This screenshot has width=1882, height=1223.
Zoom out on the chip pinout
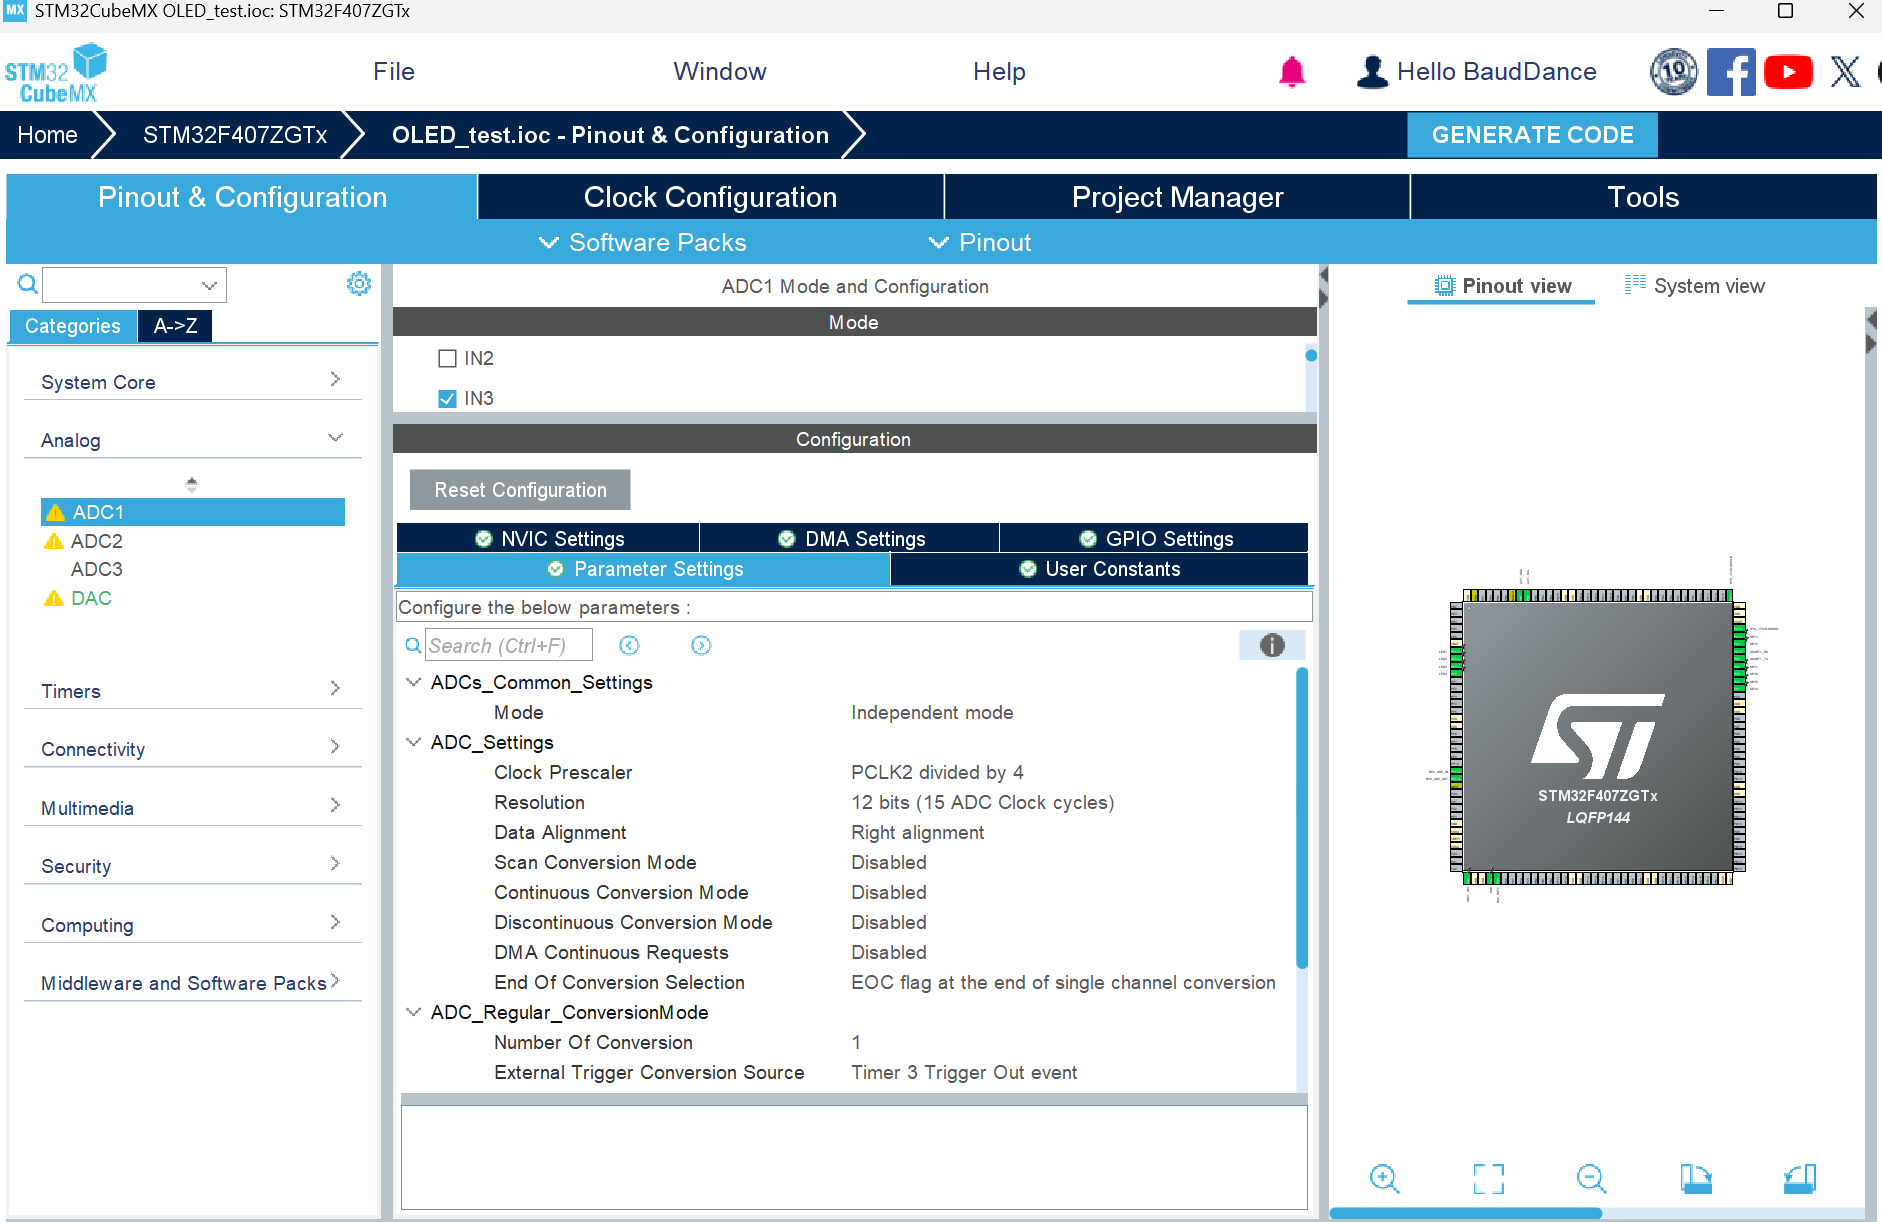tap(1591, 1179)
